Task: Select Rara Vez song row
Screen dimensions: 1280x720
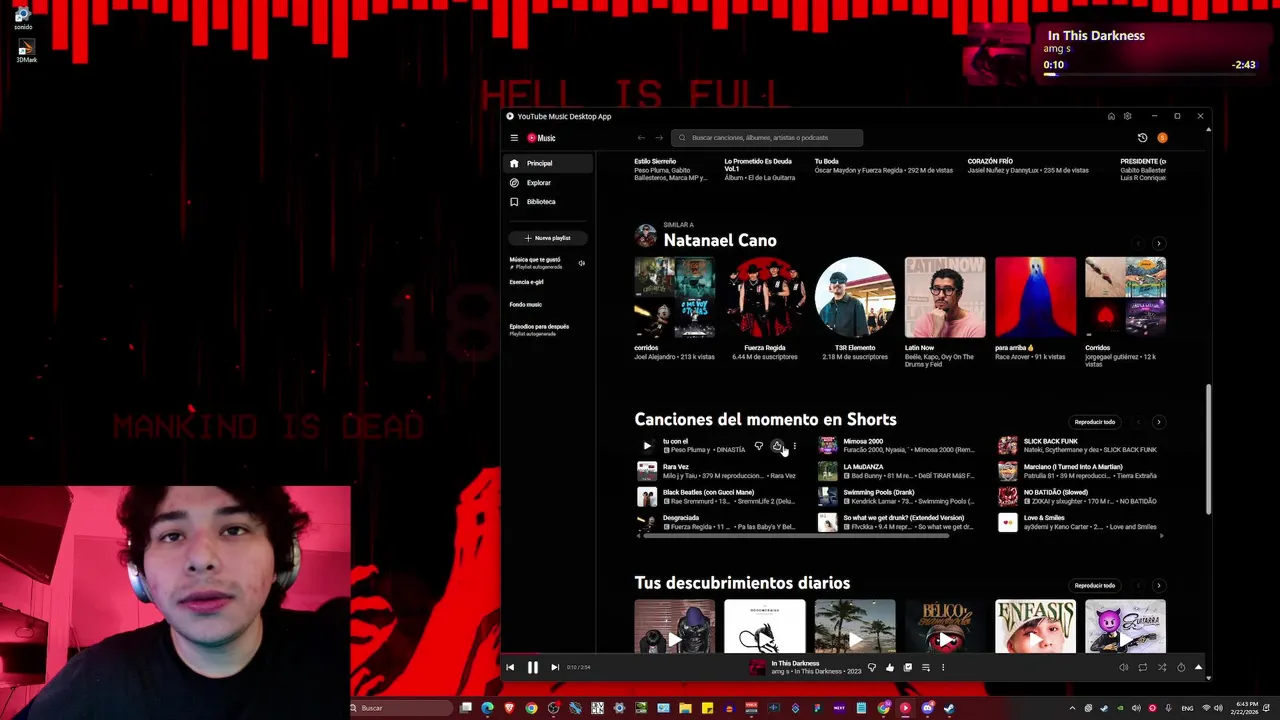Action: [x=716, y=471]
